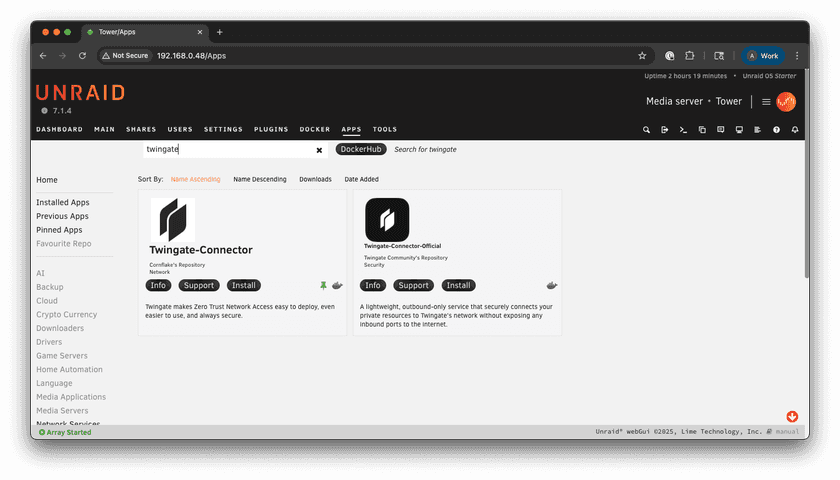Screen dimensions: 840x480
Task: Click Docker whale icon on Twingate-Connector-Official card
Action: pos(551,286)
